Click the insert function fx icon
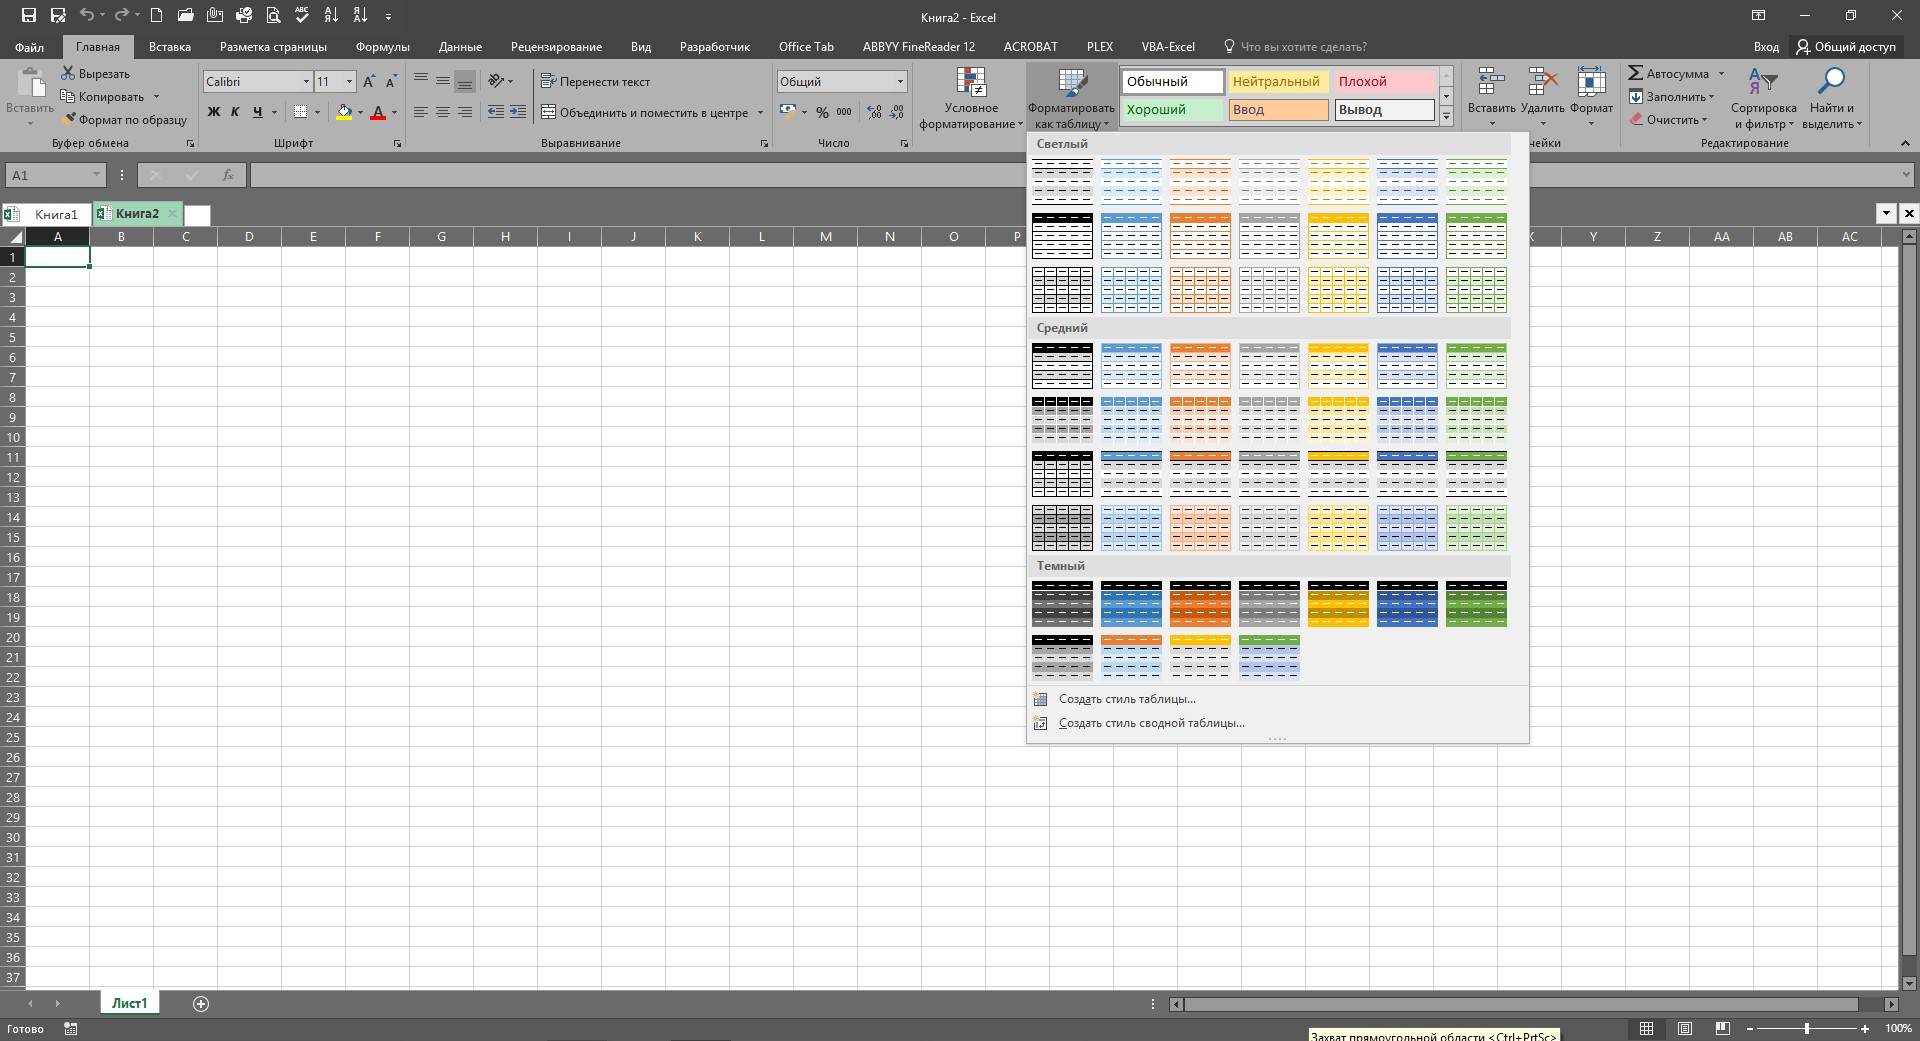The height and width of the screenshot is (1041, 1920). 228,175
